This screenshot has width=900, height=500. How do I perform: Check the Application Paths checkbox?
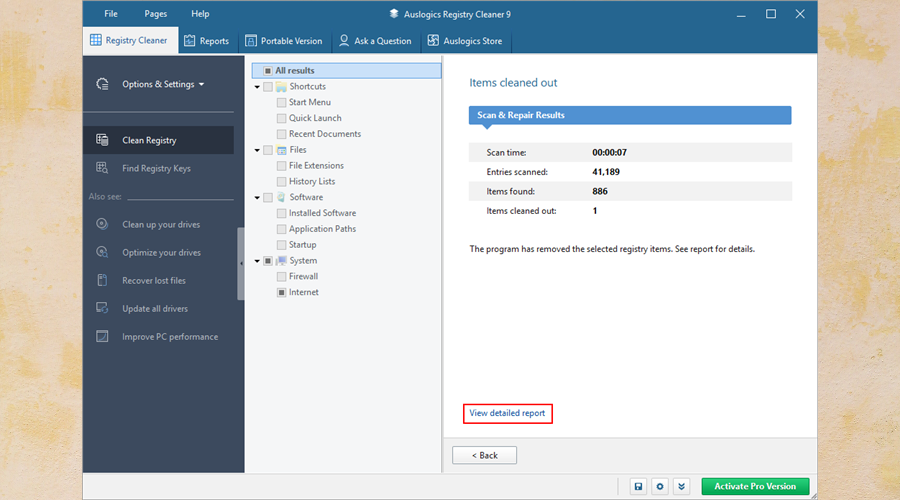click(x=281, y=229)
